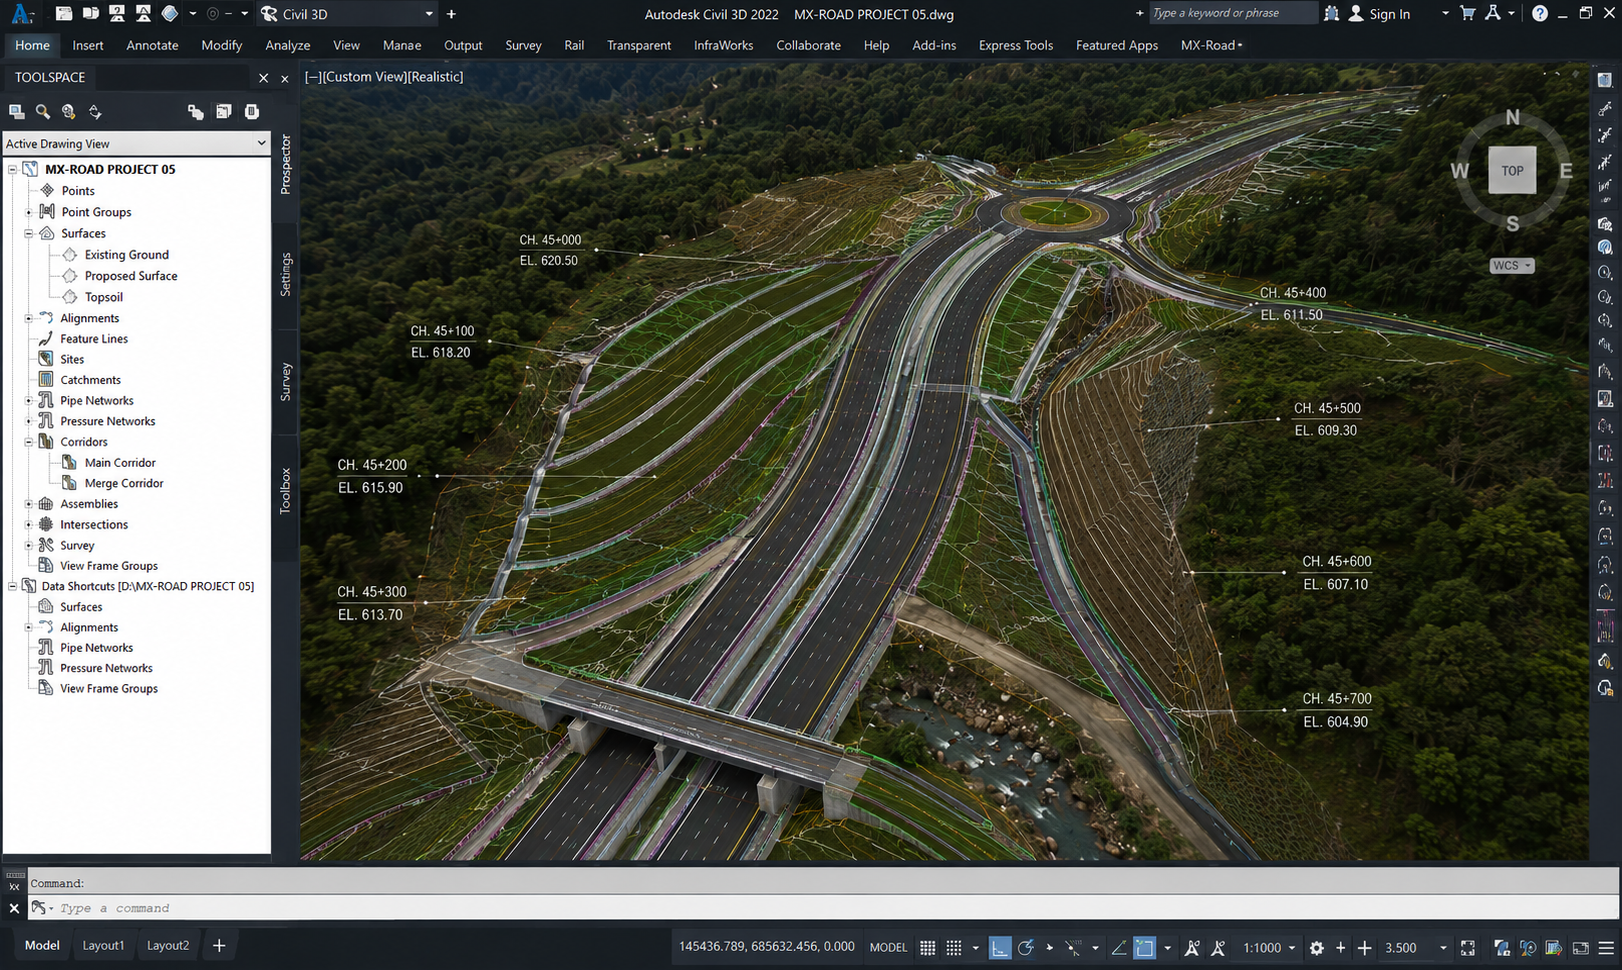The image size is (1622, 970).
Task: Toggle auto-add annotation scales icon
Action: tap(1217, 947)
